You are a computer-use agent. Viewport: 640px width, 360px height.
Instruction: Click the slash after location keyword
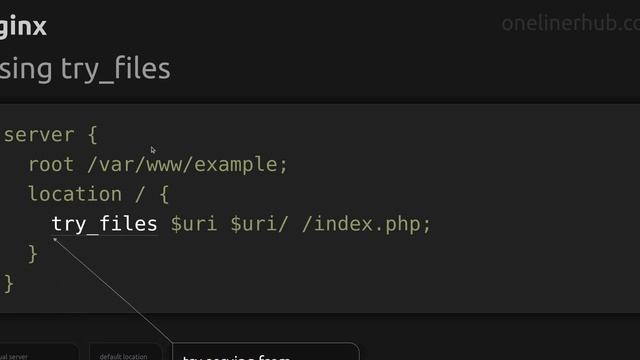coord(140,194)
